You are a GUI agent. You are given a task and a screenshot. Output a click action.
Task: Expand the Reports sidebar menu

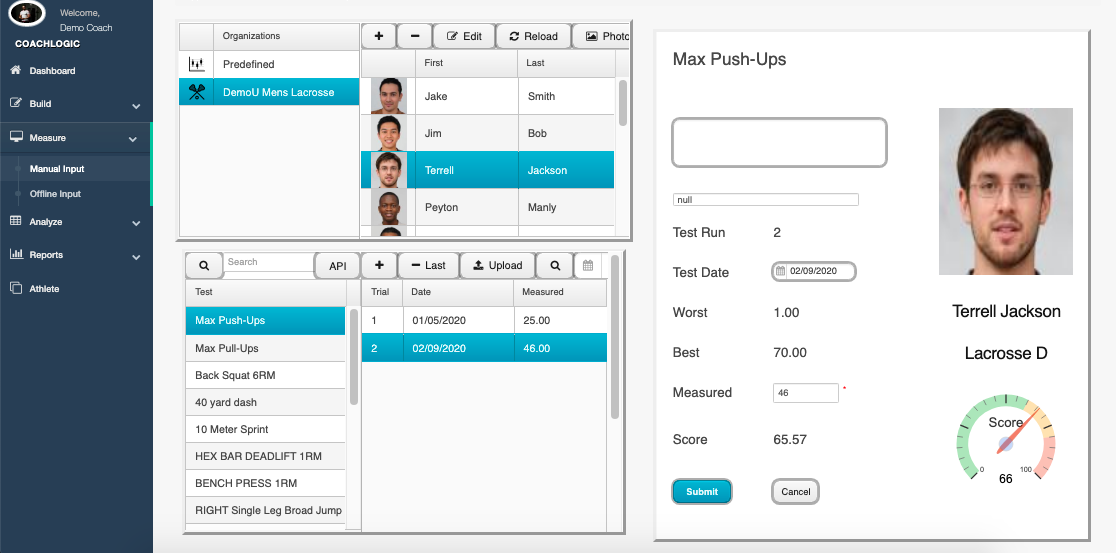(x=135, y=257)
